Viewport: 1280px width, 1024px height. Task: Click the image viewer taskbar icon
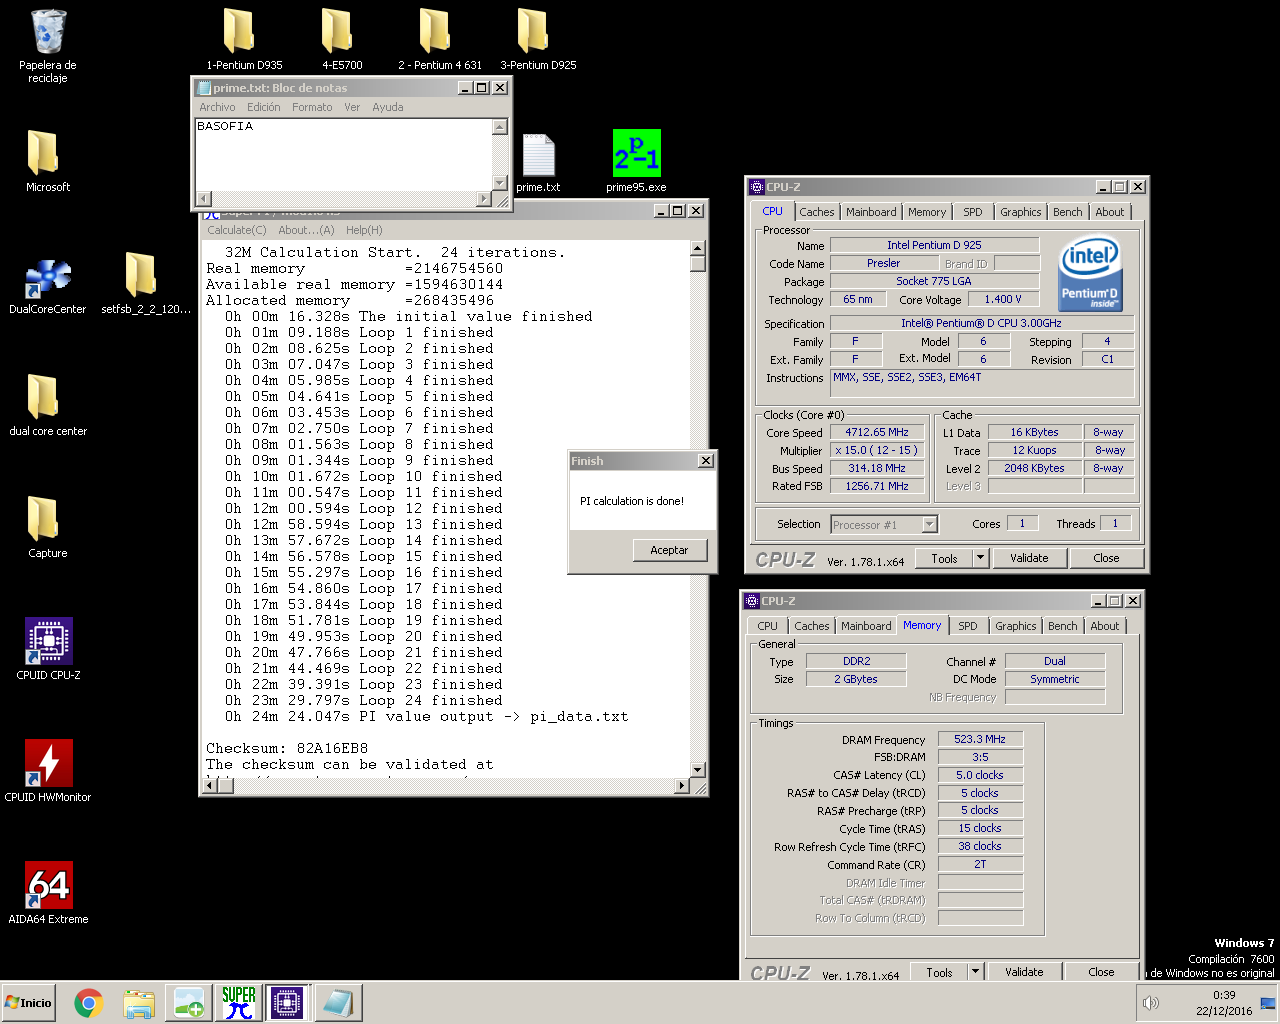(x=189, y=1003)
